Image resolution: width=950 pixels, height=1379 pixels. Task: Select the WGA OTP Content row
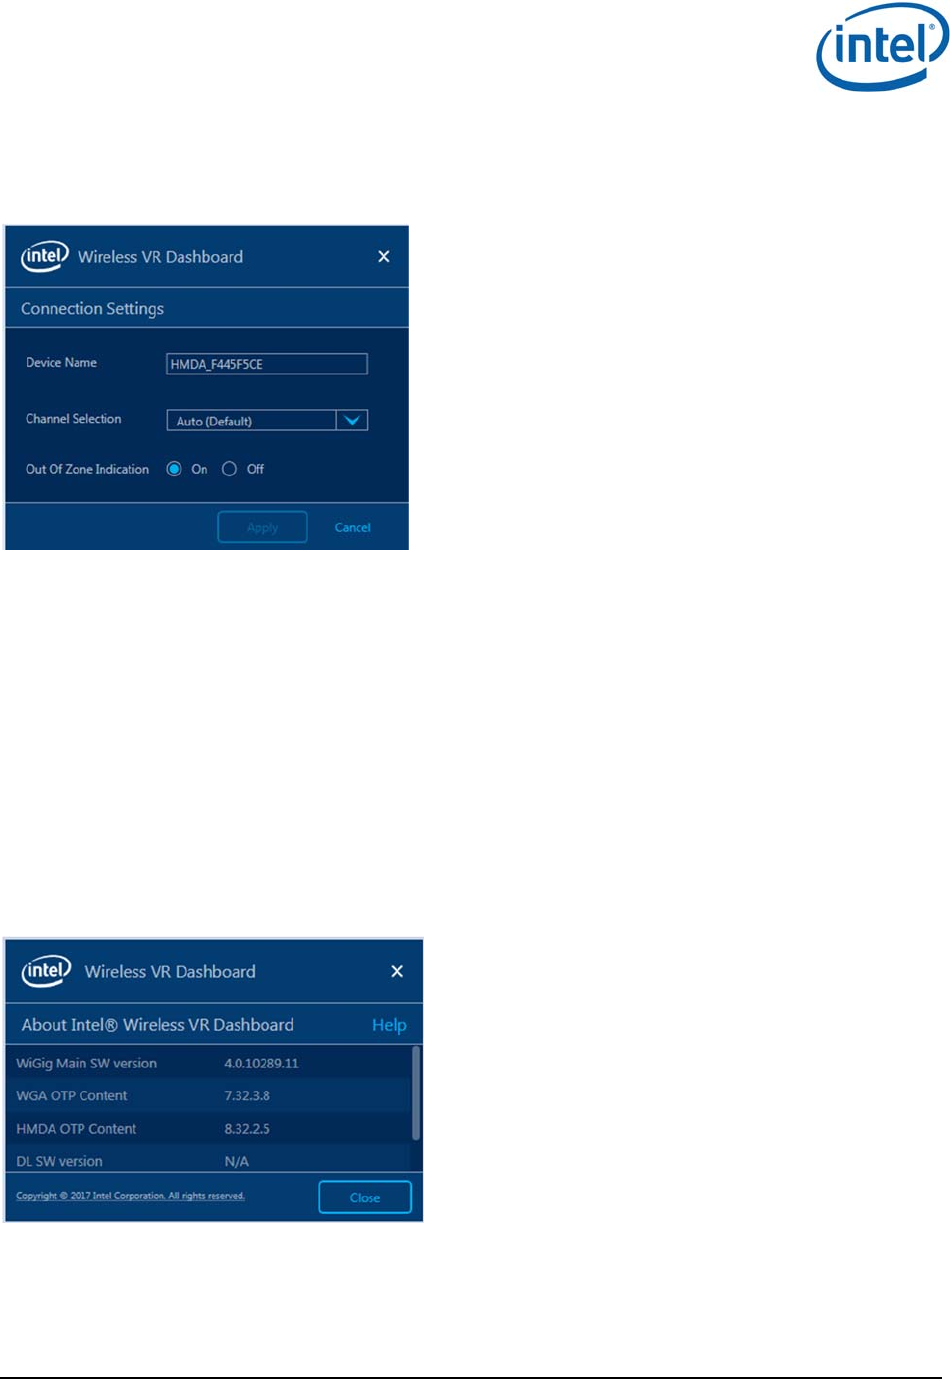pos(208,1096)
